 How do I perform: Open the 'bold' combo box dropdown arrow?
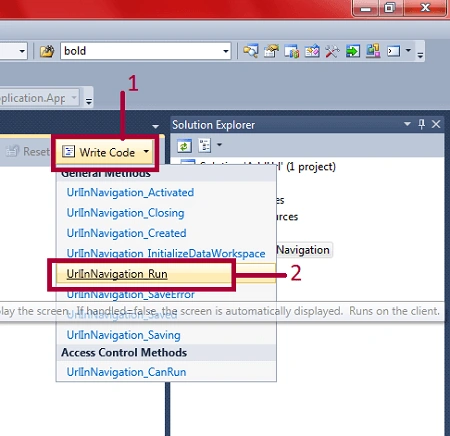point(226,51)
